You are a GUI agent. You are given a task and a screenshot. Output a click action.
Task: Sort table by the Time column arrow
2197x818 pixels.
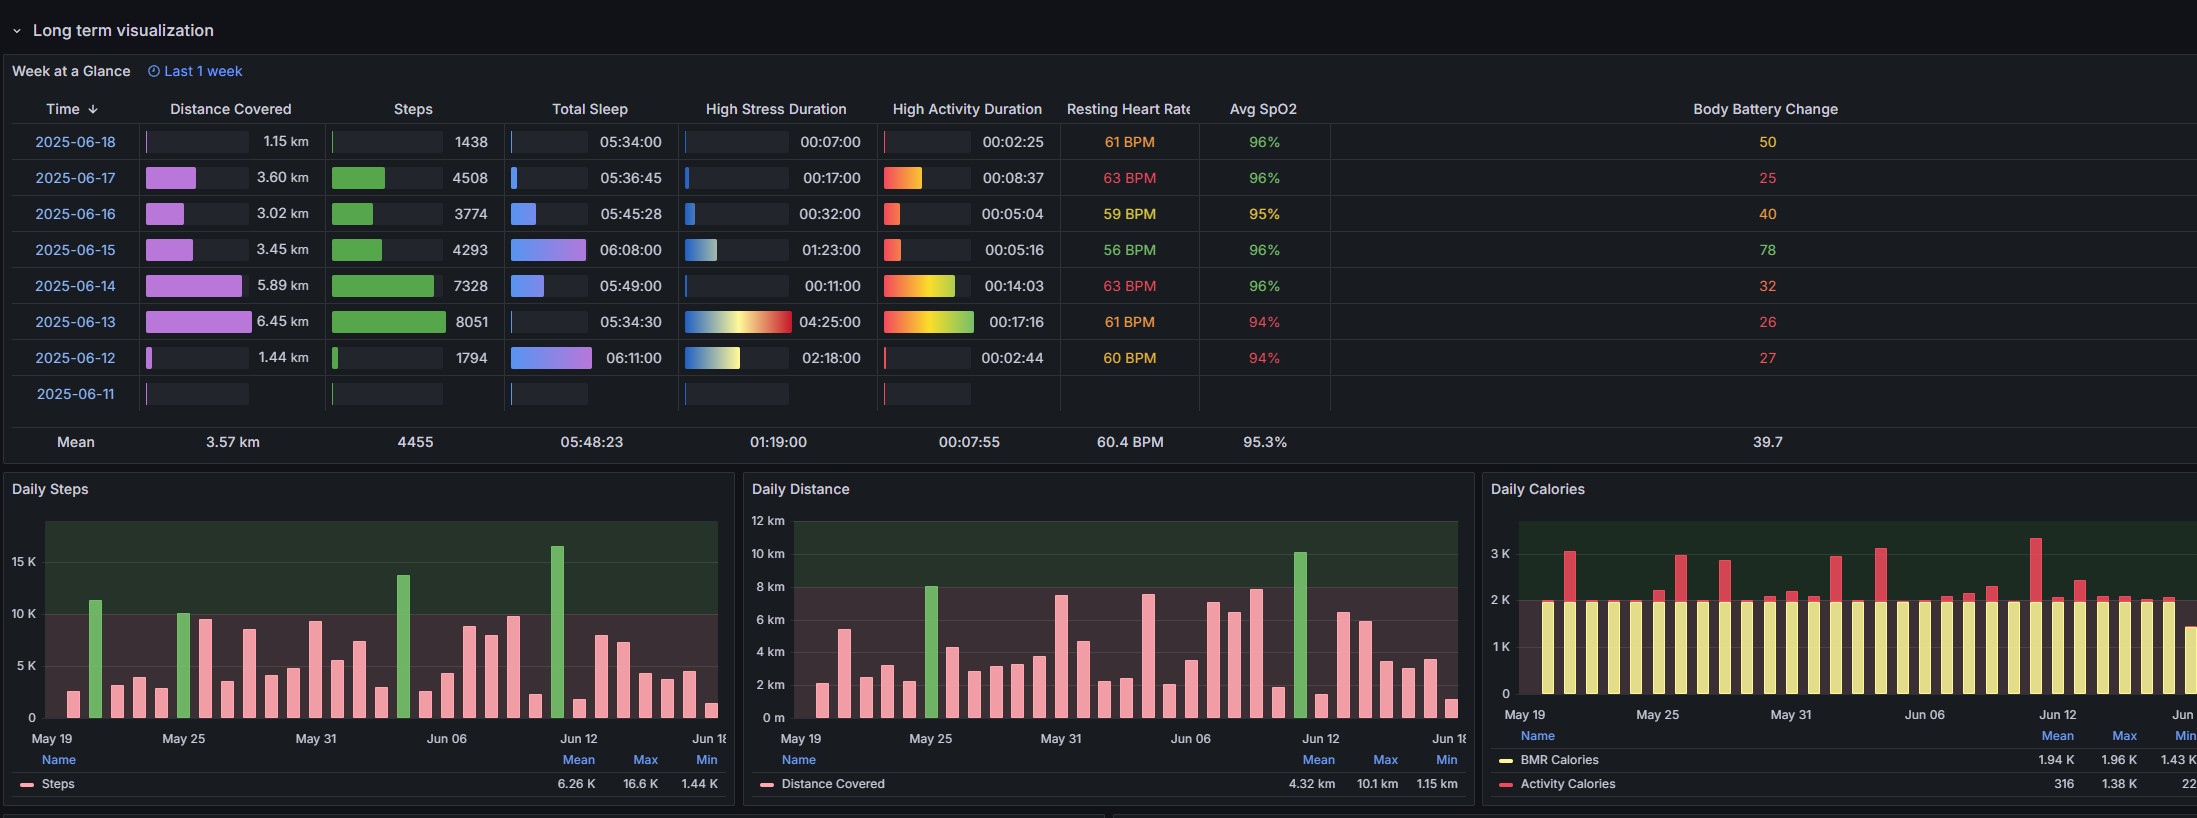[93, 109]
